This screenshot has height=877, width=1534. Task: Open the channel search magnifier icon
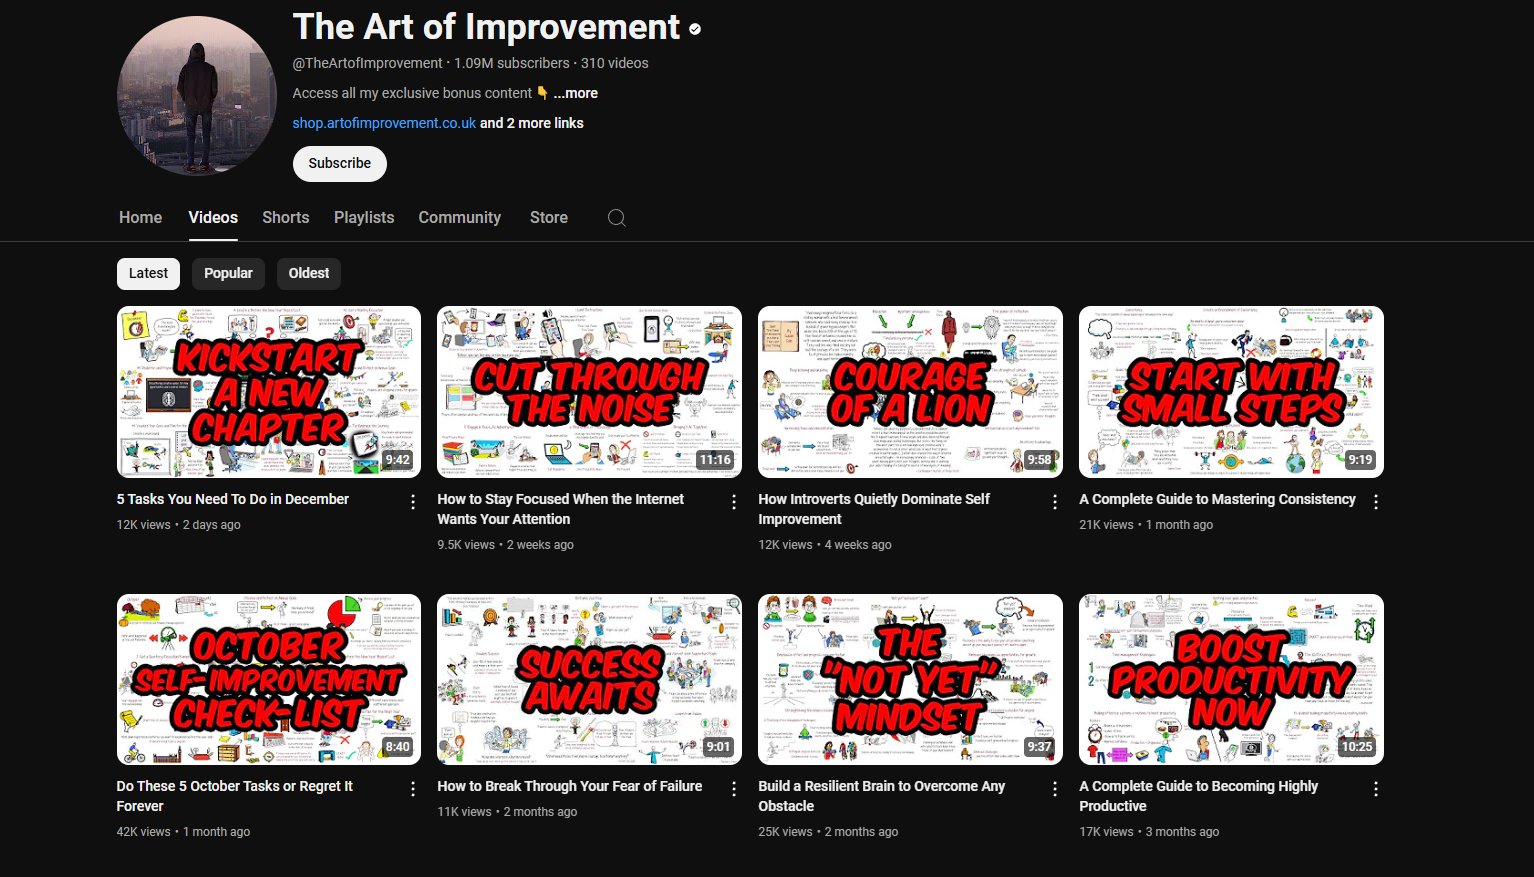pos(617,218)
